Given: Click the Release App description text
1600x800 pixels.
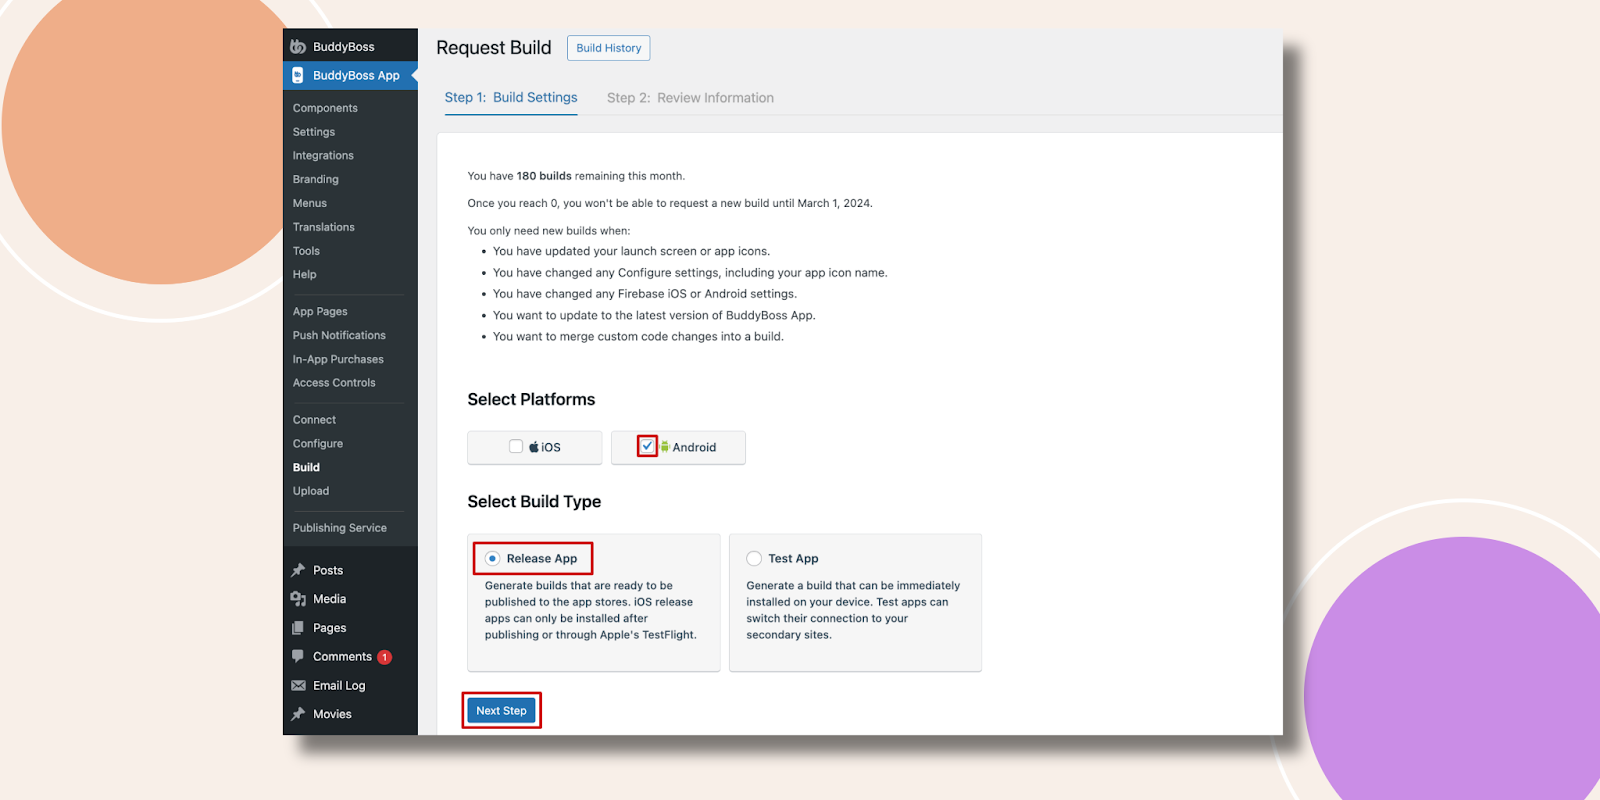Looking at the screenshot, I should [x=591, y=610].
